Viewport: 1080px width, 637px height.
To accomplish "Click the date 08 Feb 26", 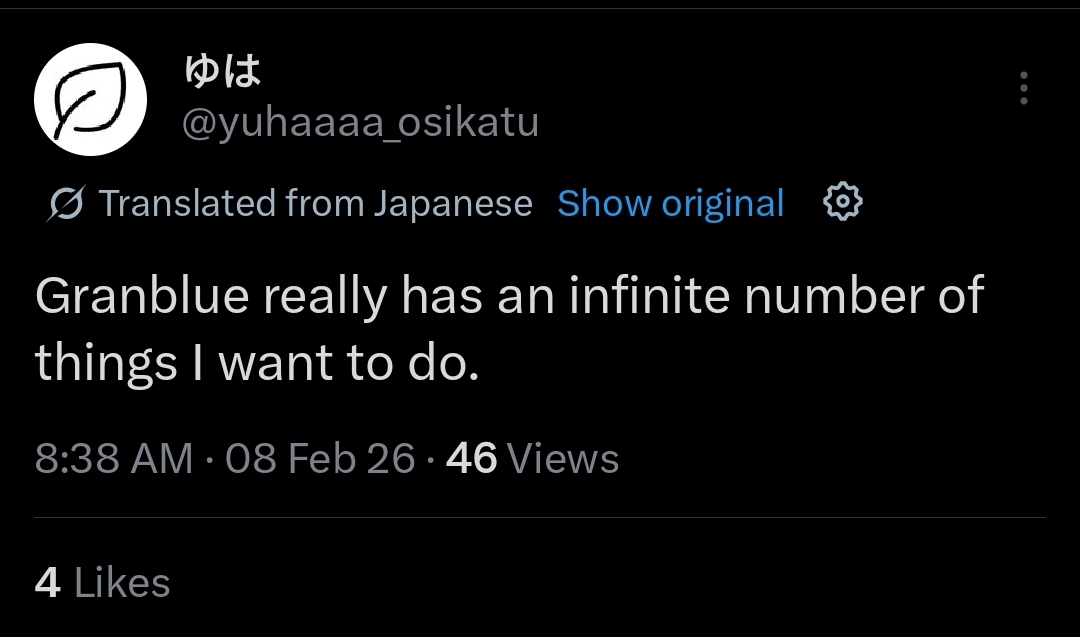I will [320, 459].
